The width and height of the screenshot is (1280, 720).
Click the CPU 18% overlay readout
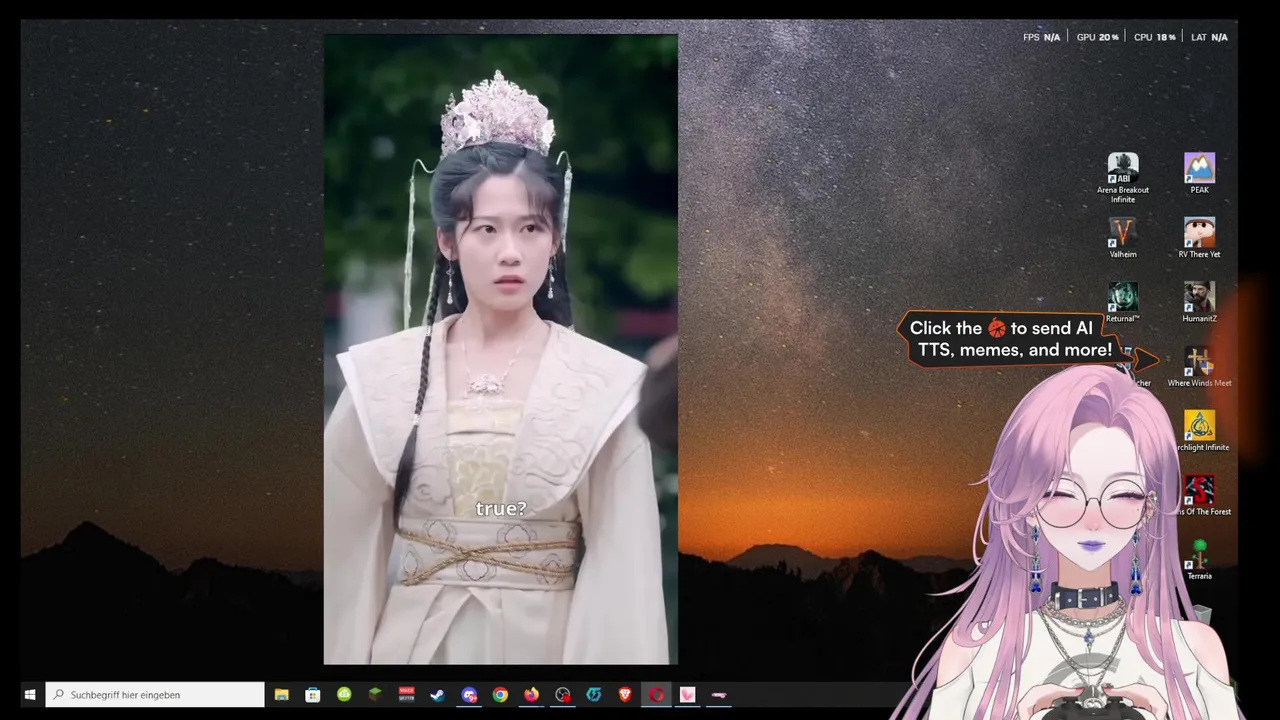1154,37
